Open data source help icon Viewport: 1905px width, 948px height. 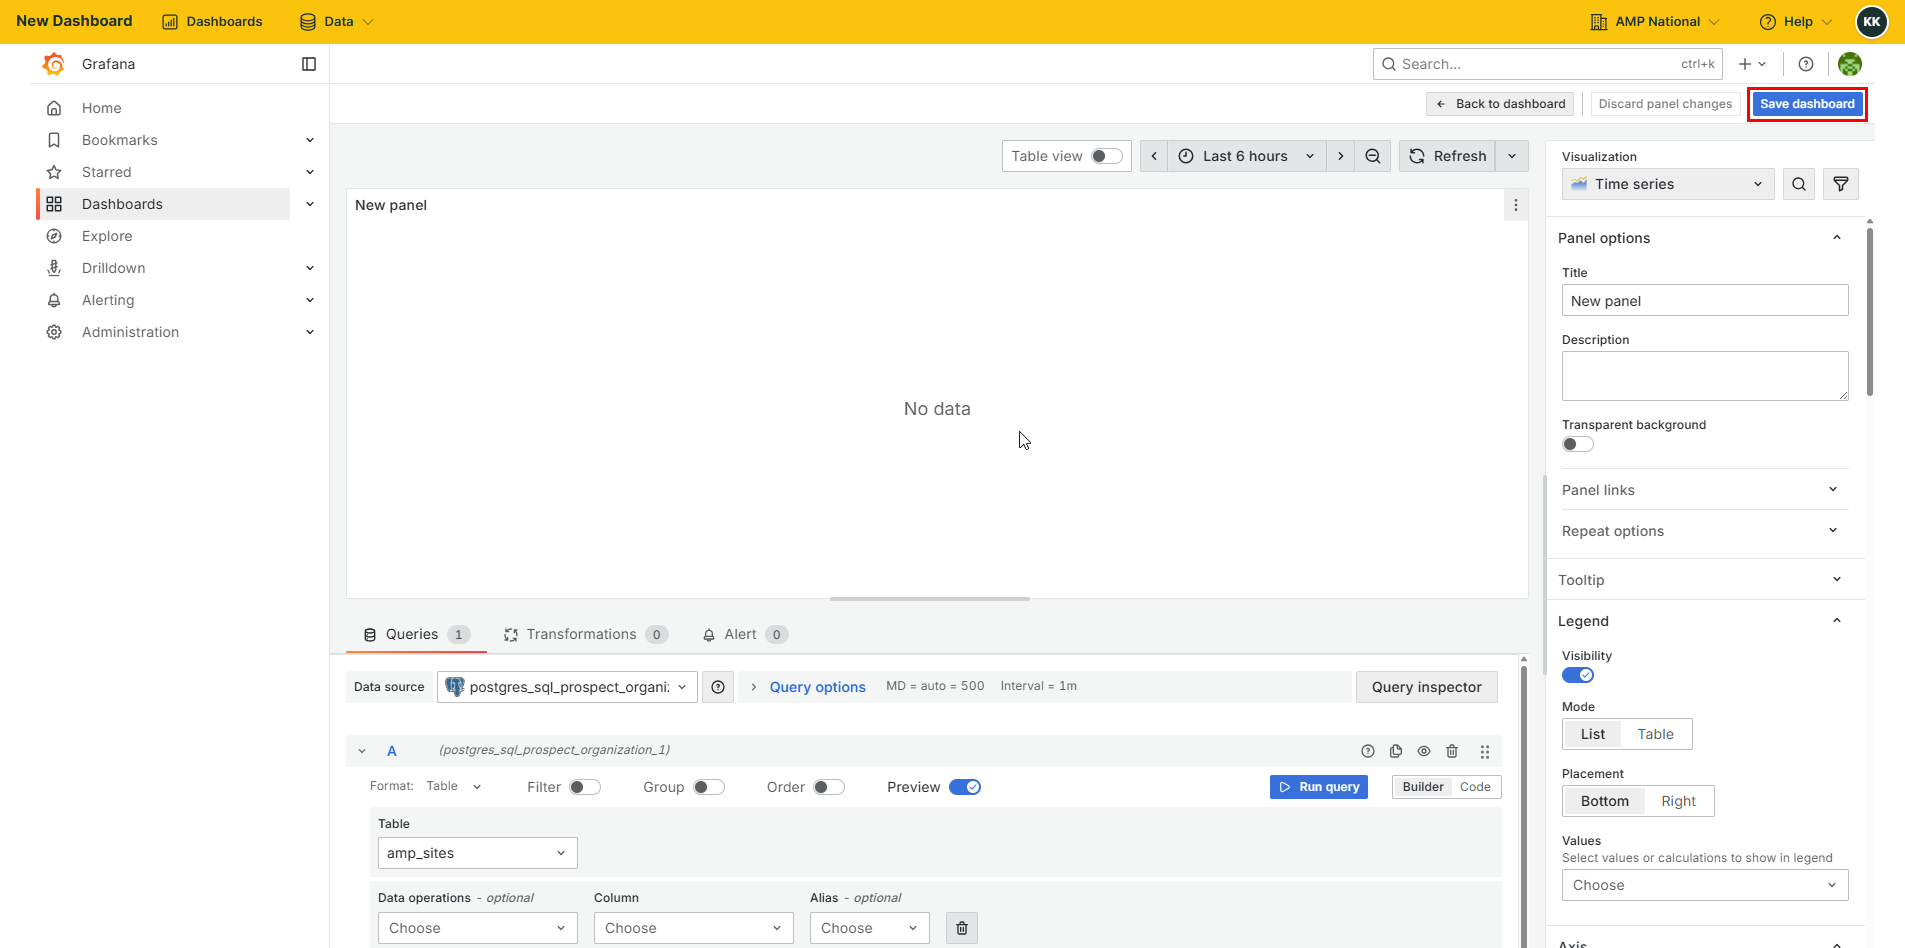tap(718, 687)
